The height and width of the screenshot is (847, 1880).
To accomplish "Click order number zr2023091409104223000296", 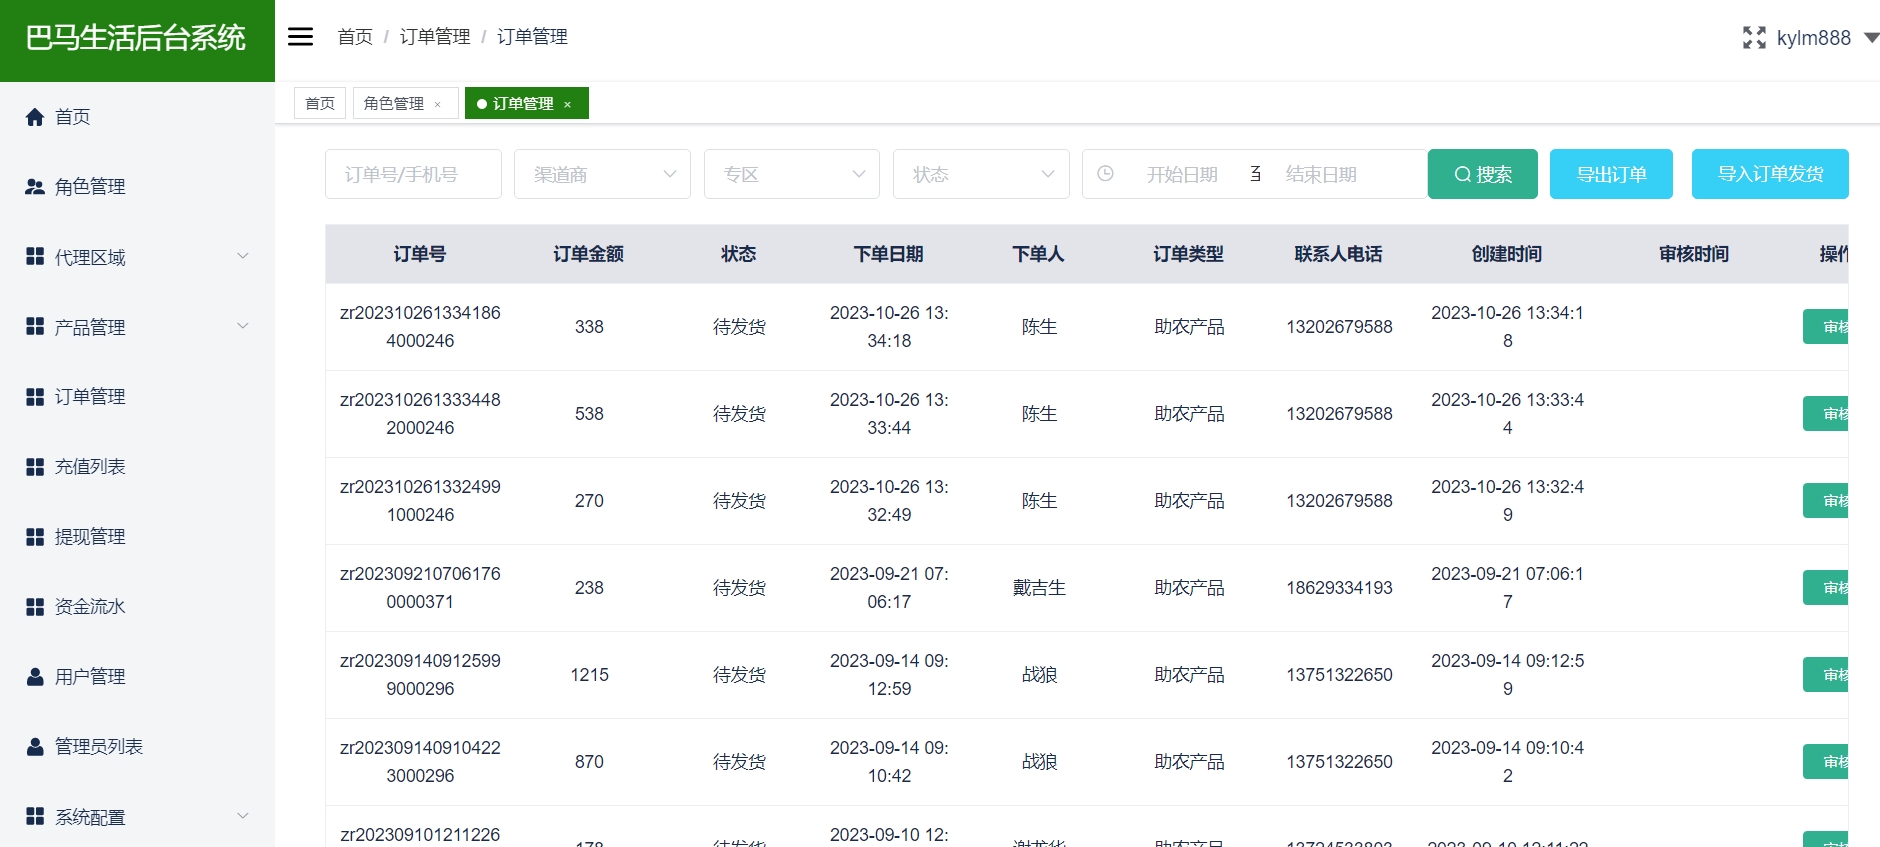I will [x=420, y=762].
